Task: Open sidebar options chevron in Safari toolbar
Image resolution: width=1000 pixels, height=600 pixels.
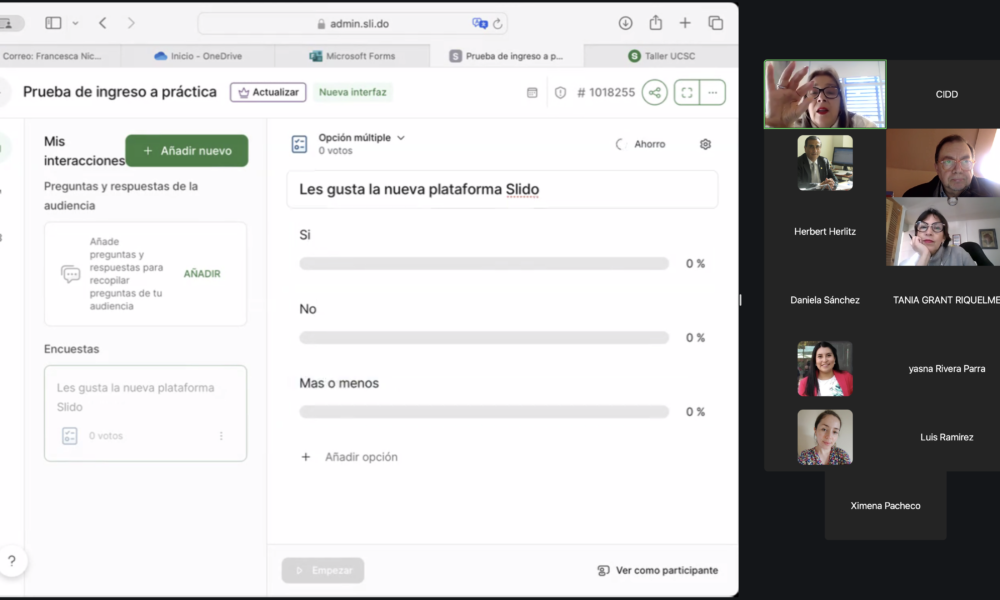Action: click(x=75, y=23)
